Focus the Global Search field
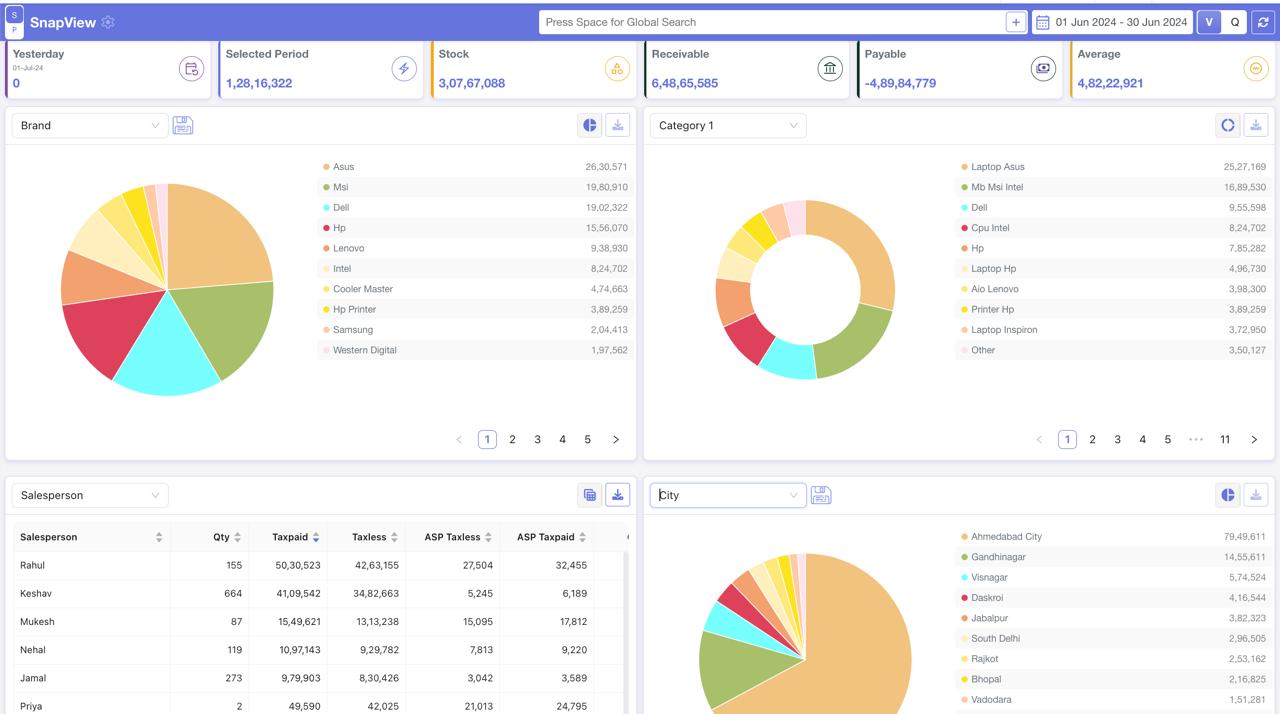 click(772, 22)
